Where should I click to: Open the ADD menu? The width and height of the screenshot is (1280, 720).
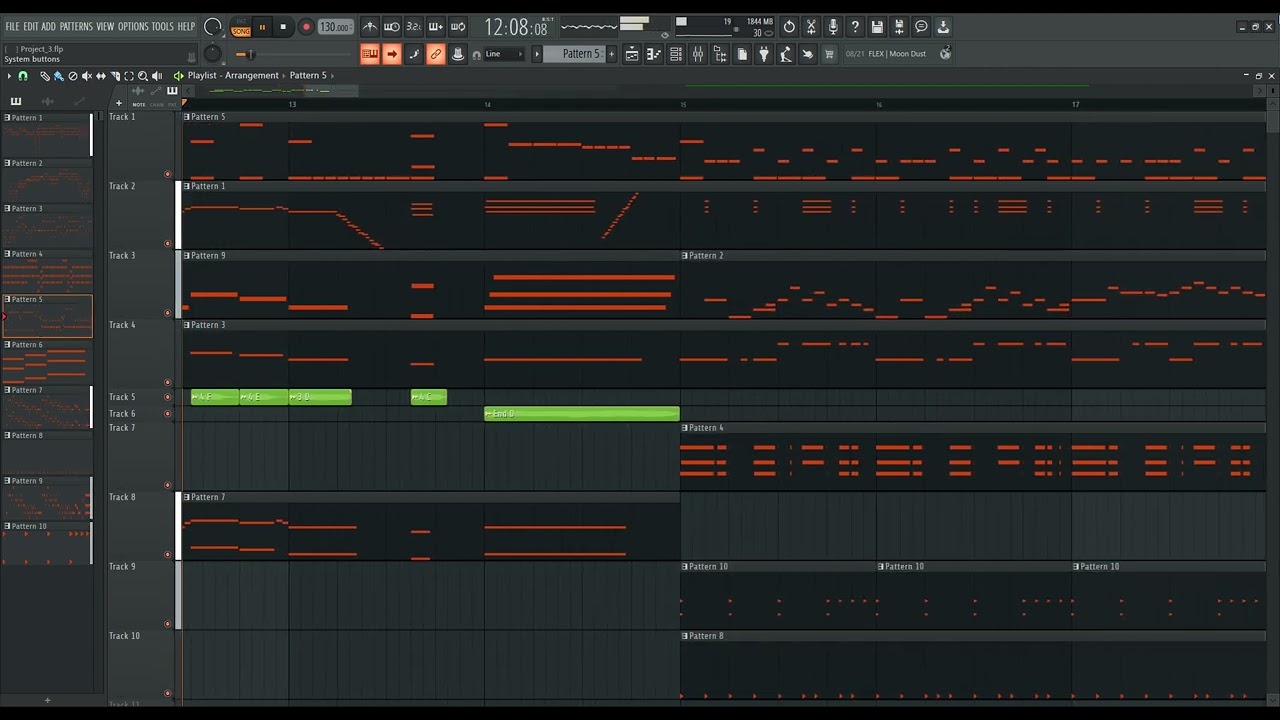[49, 26]
